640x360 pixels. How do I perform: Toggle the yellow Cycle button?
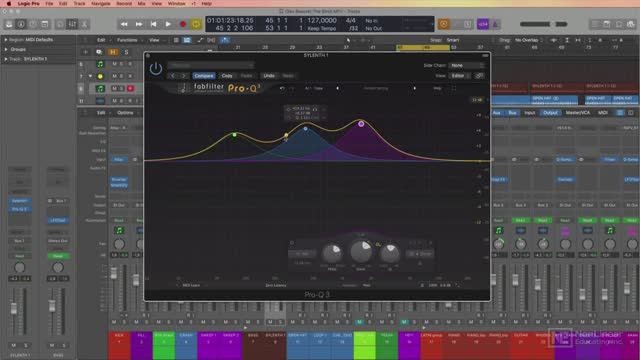tap(196, 24)
